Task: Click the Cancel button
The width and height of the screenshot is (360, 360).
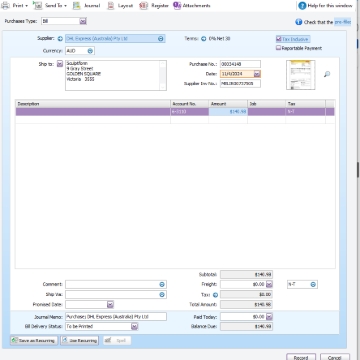Action: click(x=335, y=357)
